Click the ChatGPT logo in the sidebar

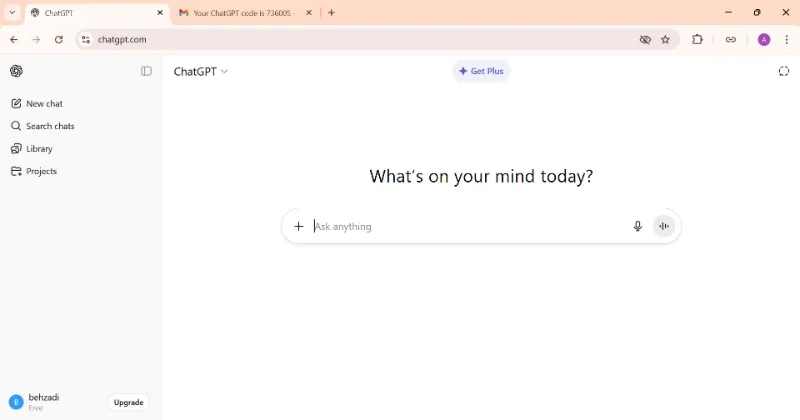pyautogui.click(x=16, y=71)
